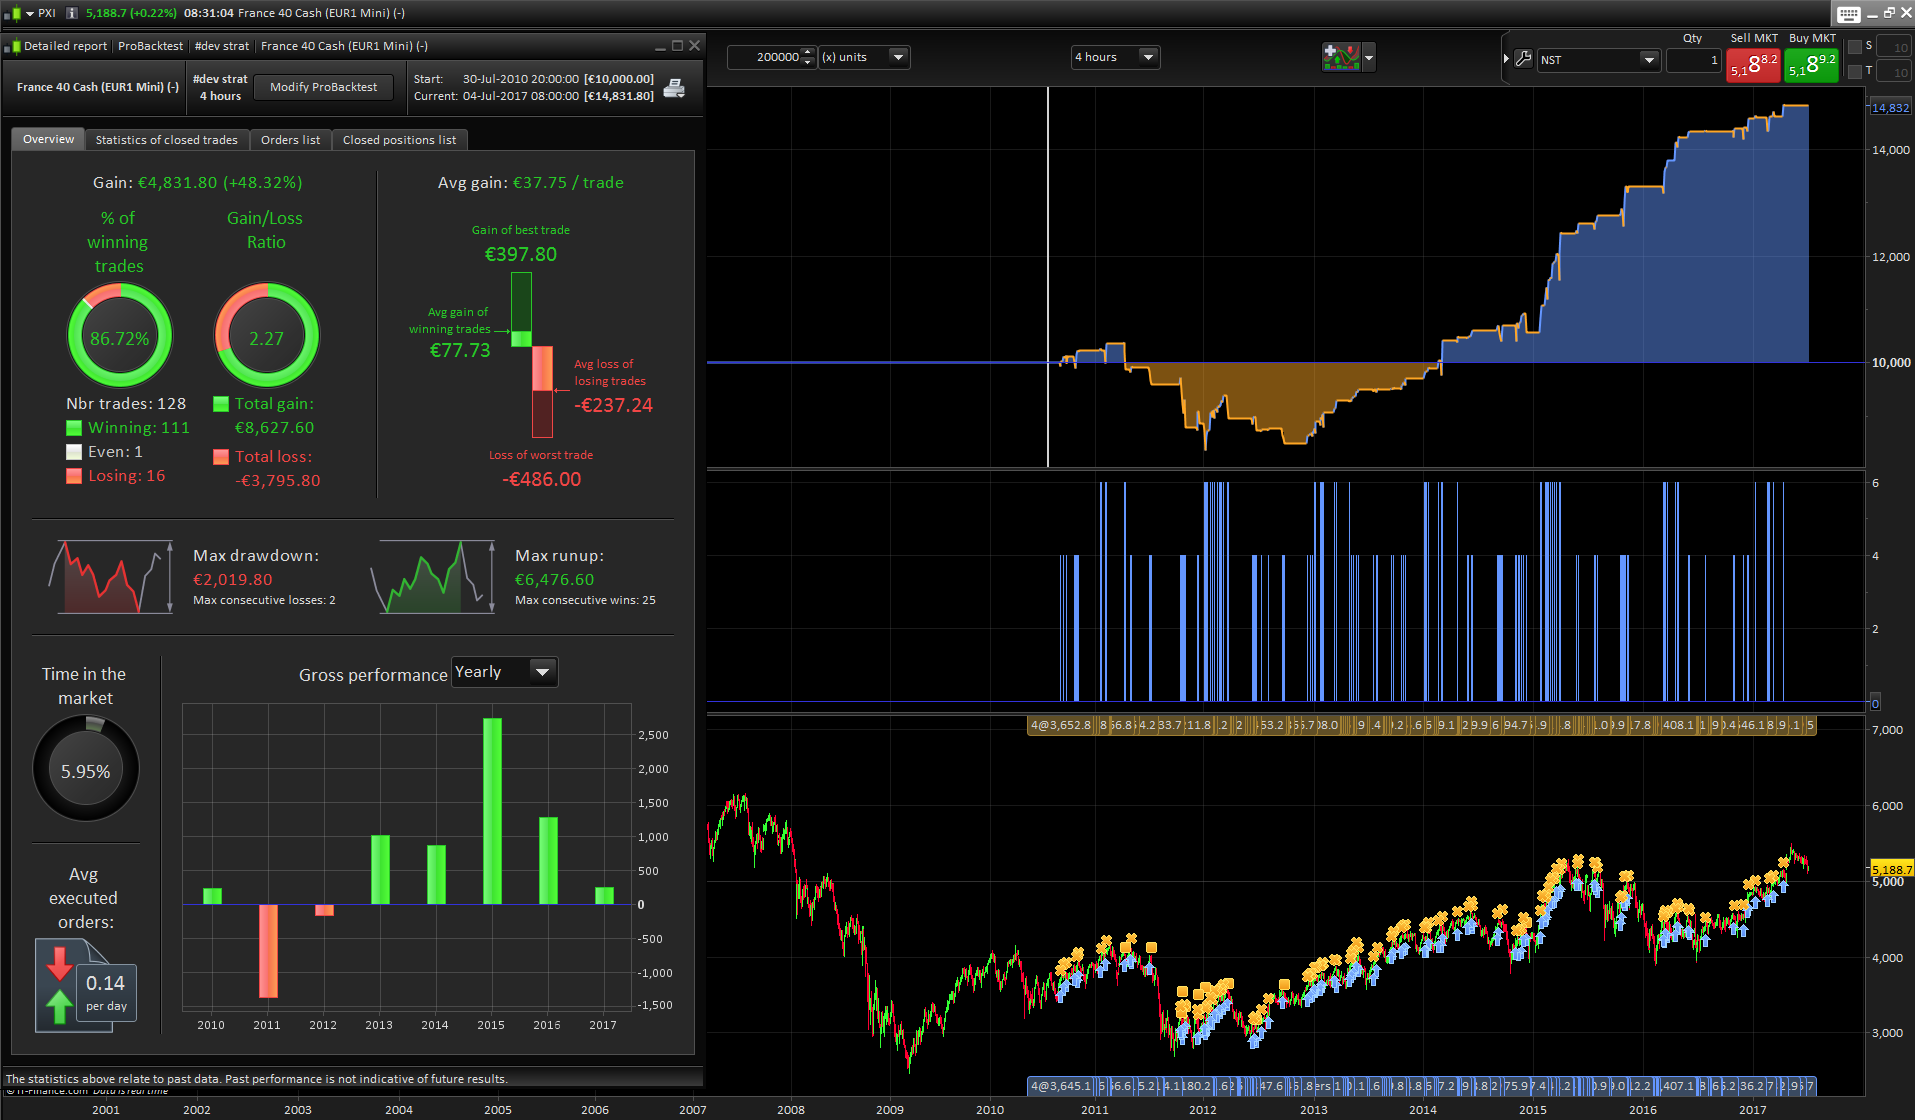Click the green Winning legend swatch
The image size is (1915, 1120).
tap(74, 428)
